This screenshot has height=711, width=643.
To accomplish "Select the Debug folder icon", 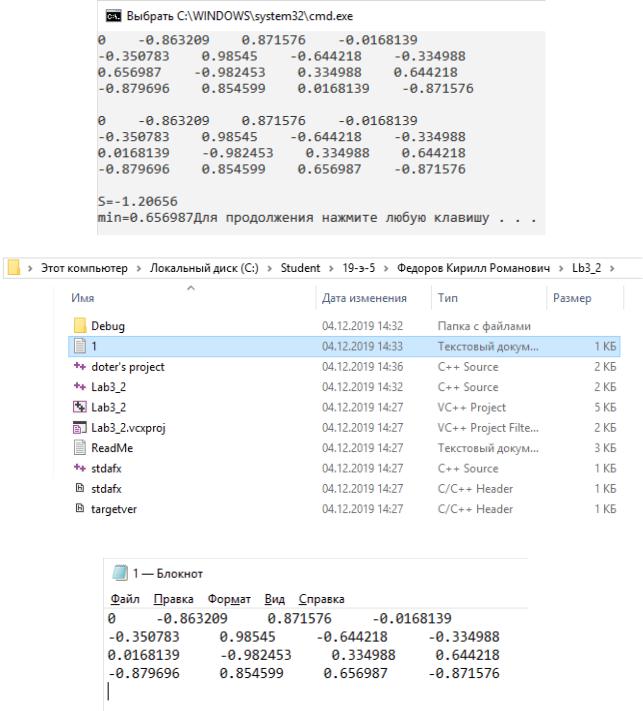I will 79,326.
